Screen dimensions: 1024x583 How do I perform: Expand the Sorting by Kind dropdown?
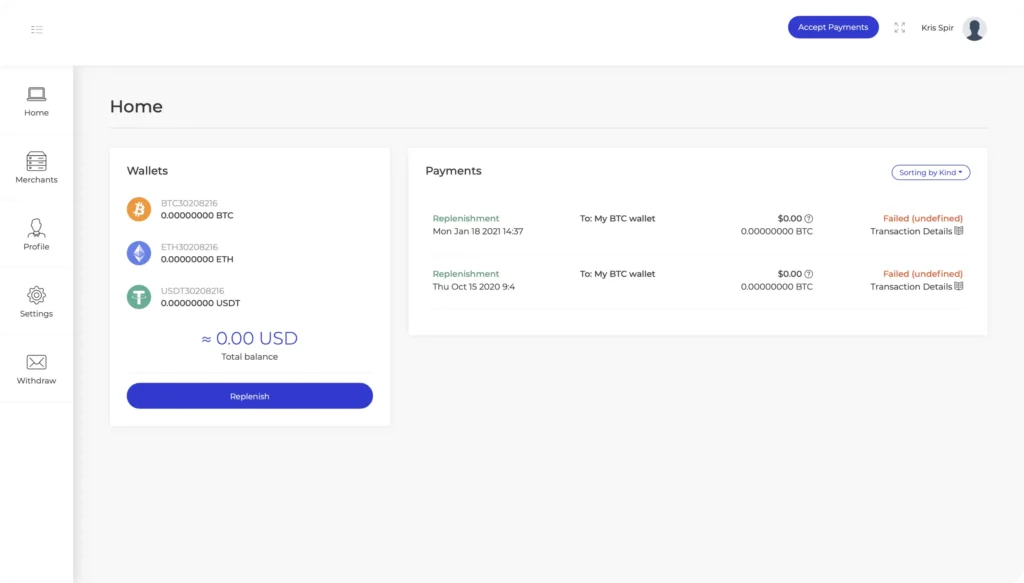tap(931, 172)
